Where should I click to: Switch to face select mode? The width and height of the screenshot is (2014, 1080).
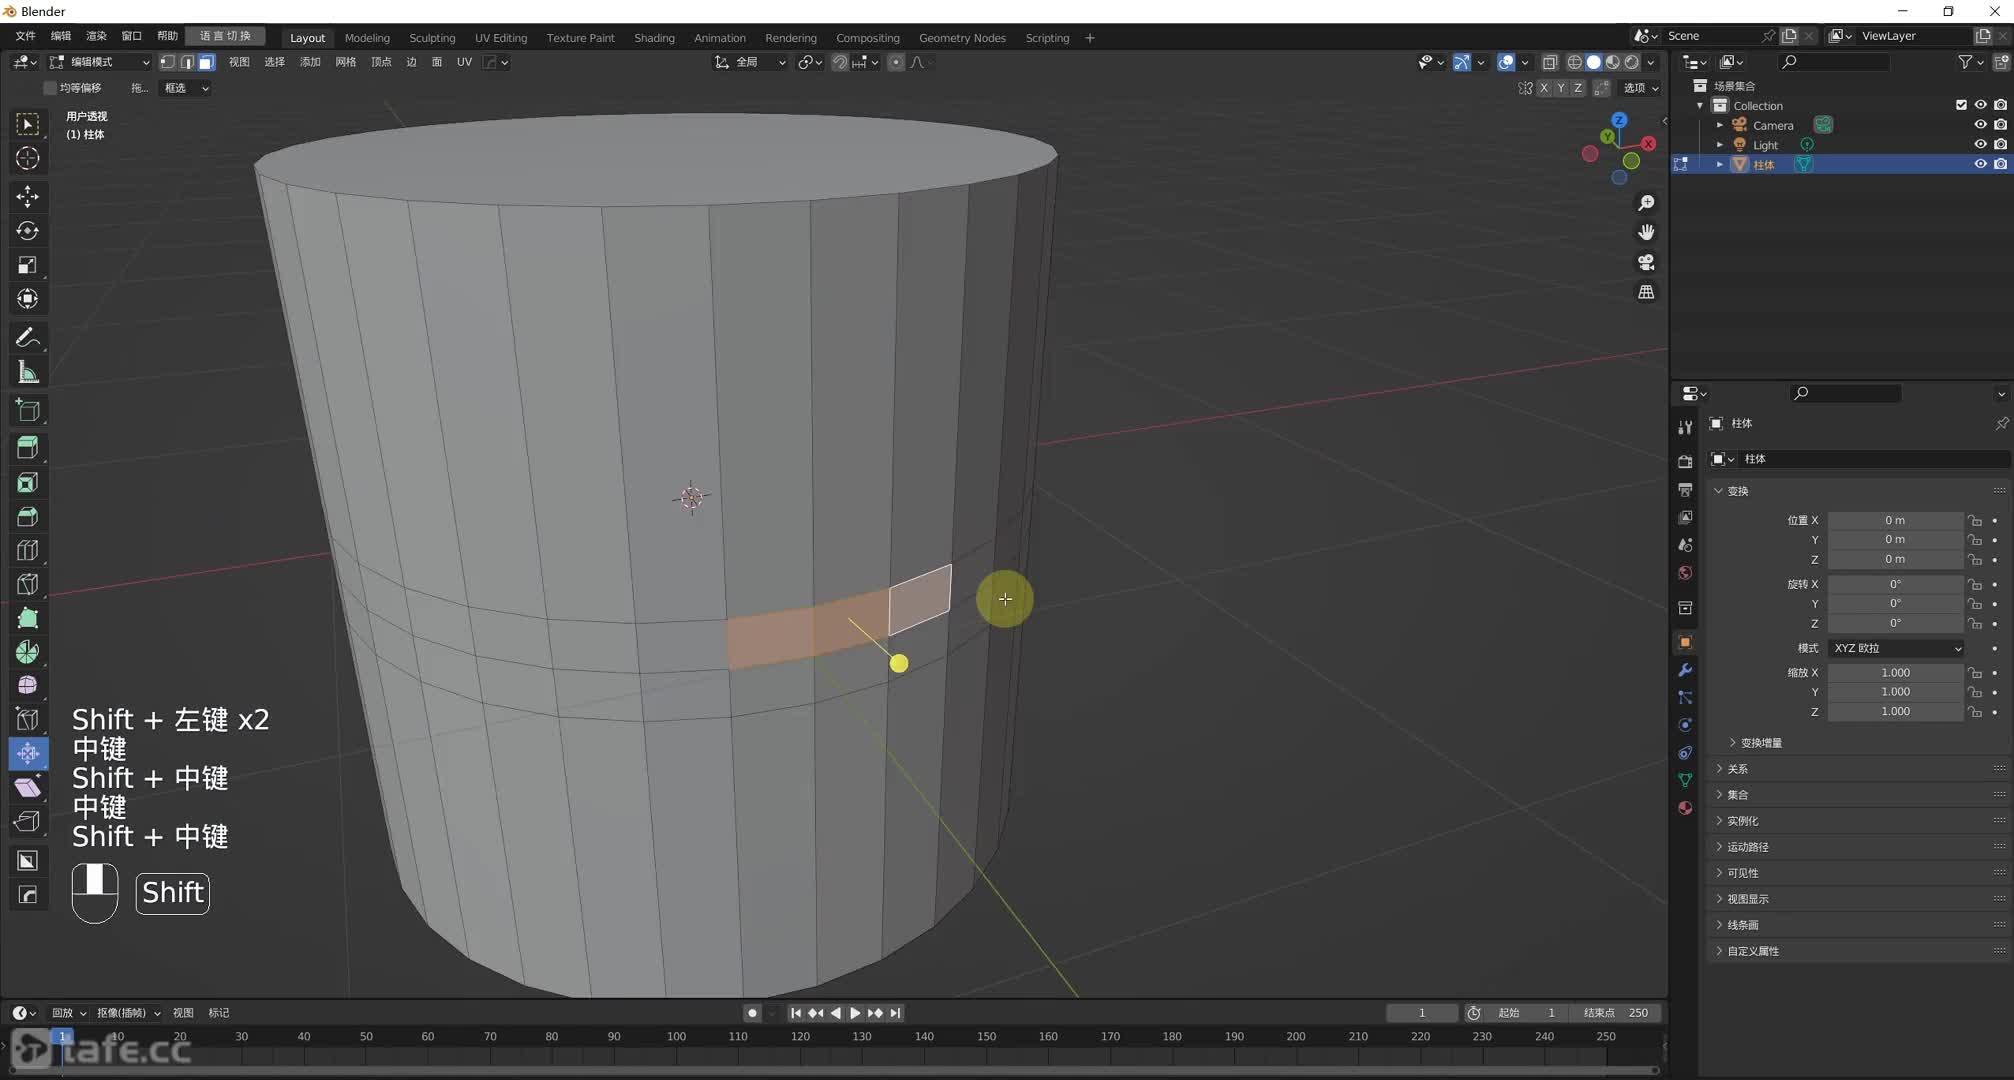tap(206, 62)
